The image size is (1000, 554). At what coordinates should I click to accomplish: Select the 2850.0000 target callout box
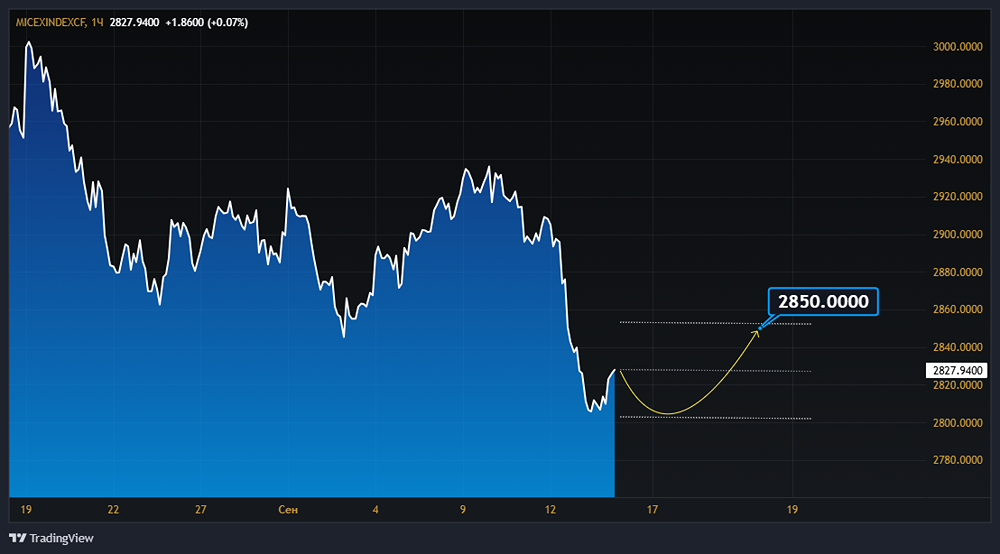822,301
